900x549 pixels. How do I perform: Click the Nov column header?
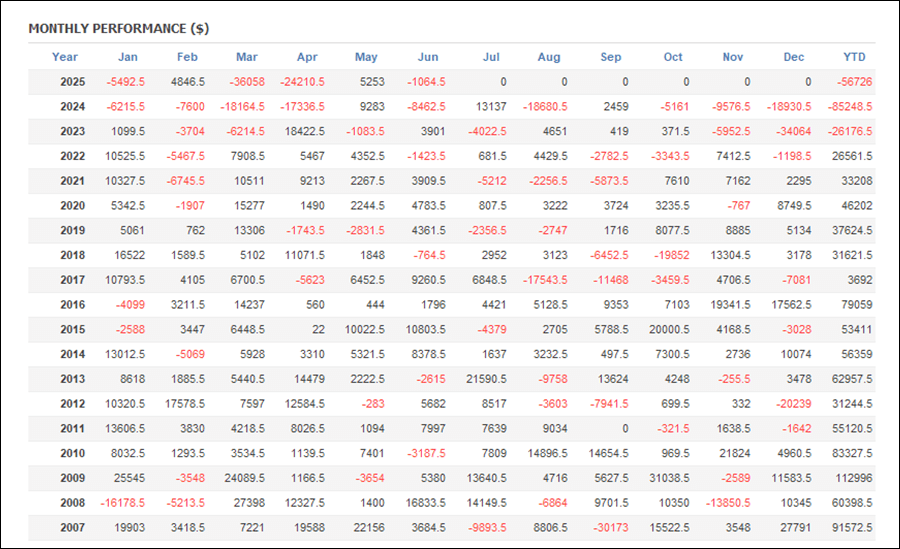[x=732, y=57]
